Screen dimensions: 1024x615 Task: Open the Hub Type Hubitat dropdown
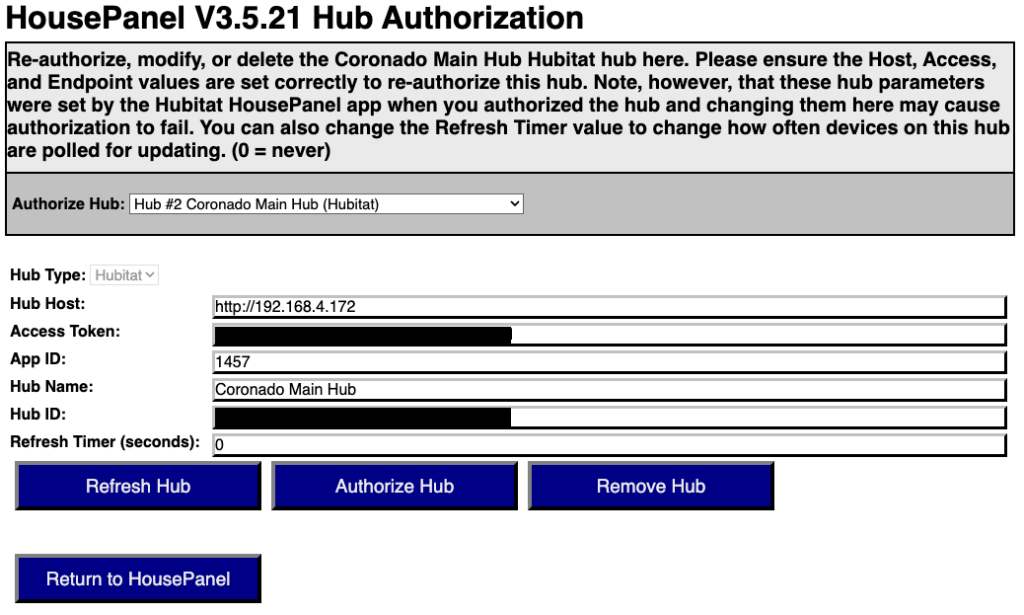(125, 275)
